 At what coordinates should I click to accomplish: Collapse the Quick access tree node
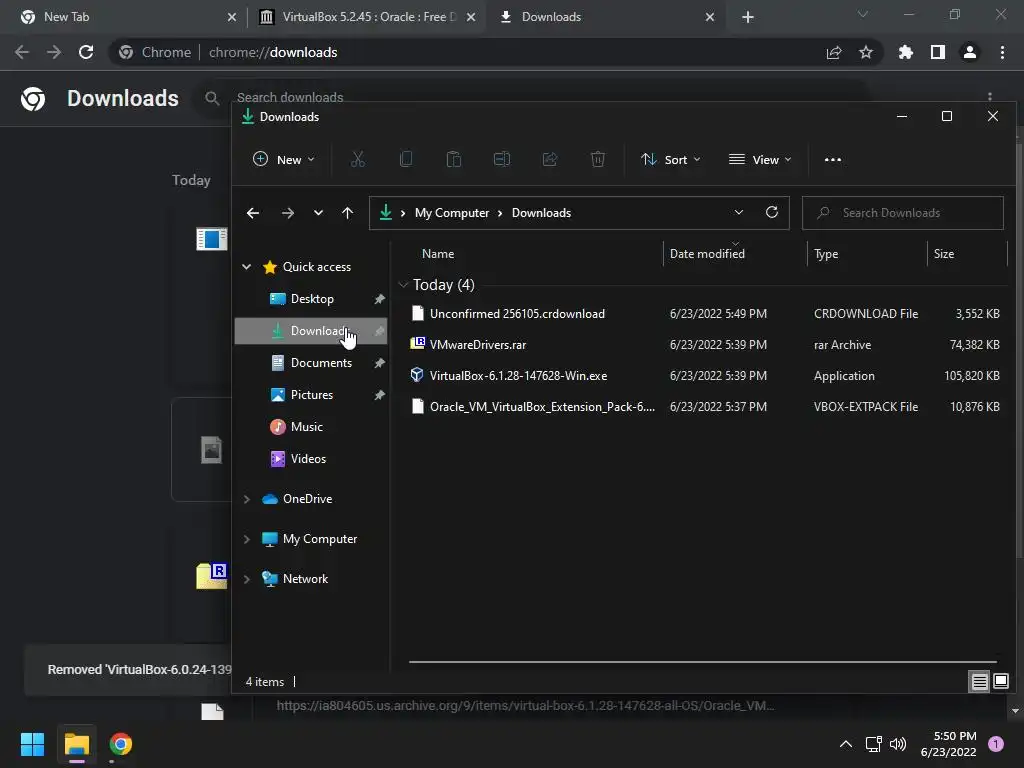(x=247, y=266)
